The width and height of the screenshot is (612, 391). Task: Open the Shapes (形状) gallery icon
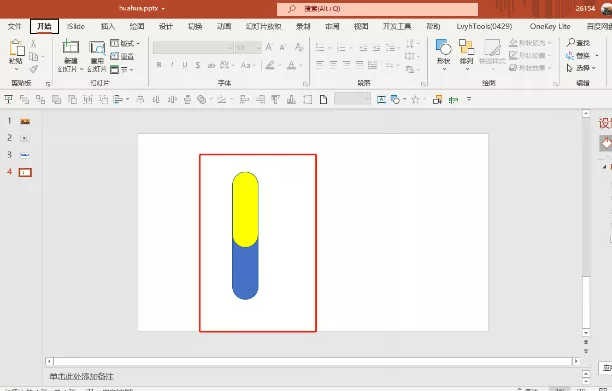coord(444,47)
